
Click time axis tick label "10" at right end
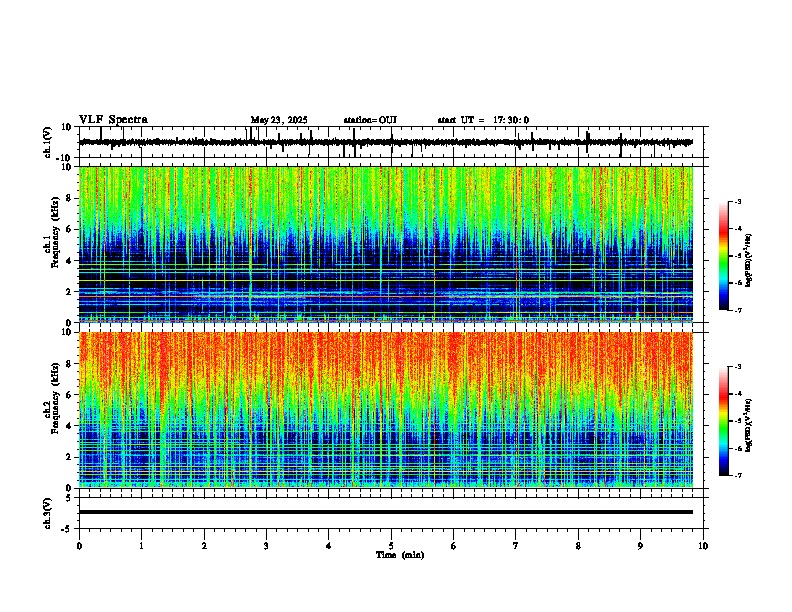(x=703, y=546)
